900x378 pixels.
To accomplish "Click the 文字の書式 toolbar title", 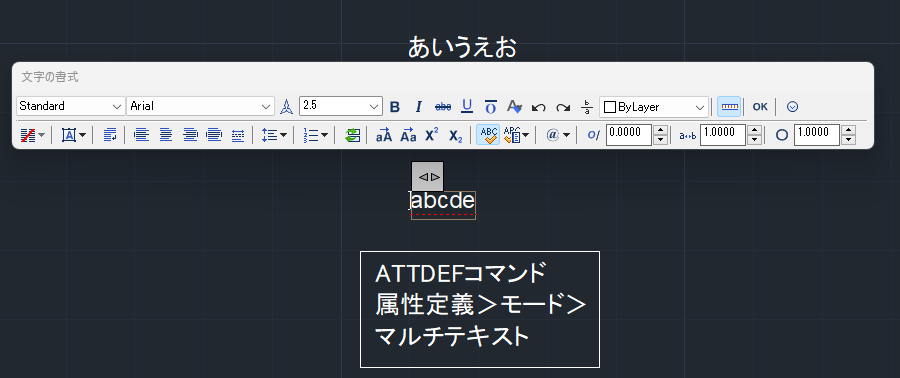I will coord(50,77).
